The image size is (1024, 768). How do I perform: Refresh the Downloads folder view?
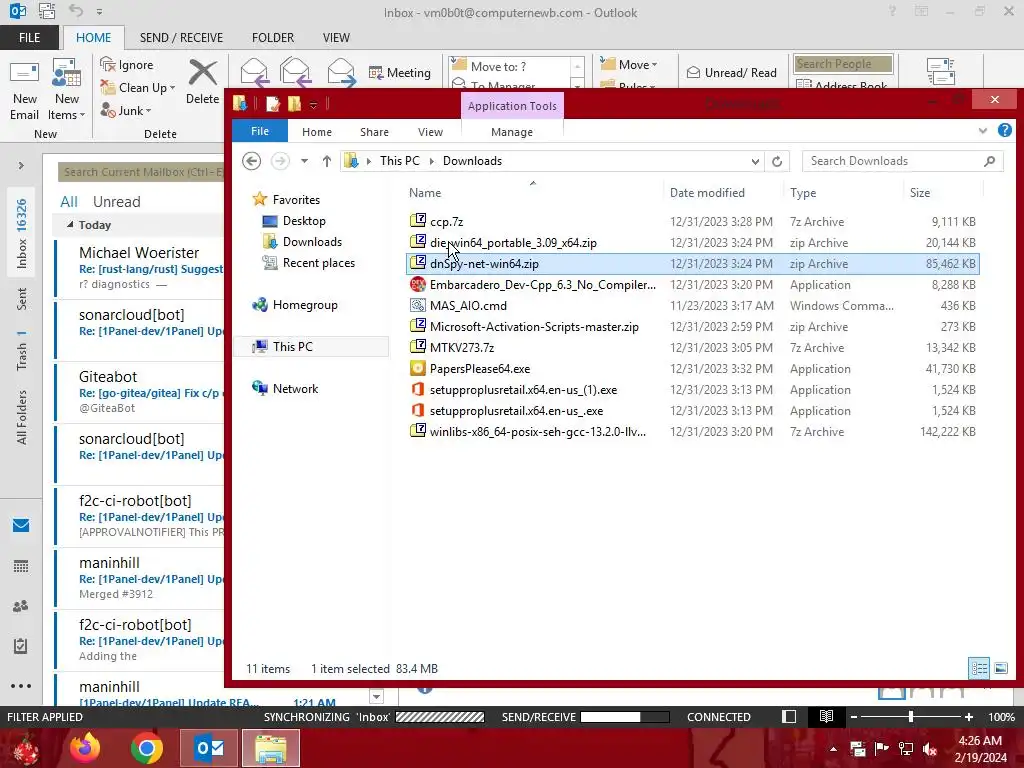pos(776,161)
